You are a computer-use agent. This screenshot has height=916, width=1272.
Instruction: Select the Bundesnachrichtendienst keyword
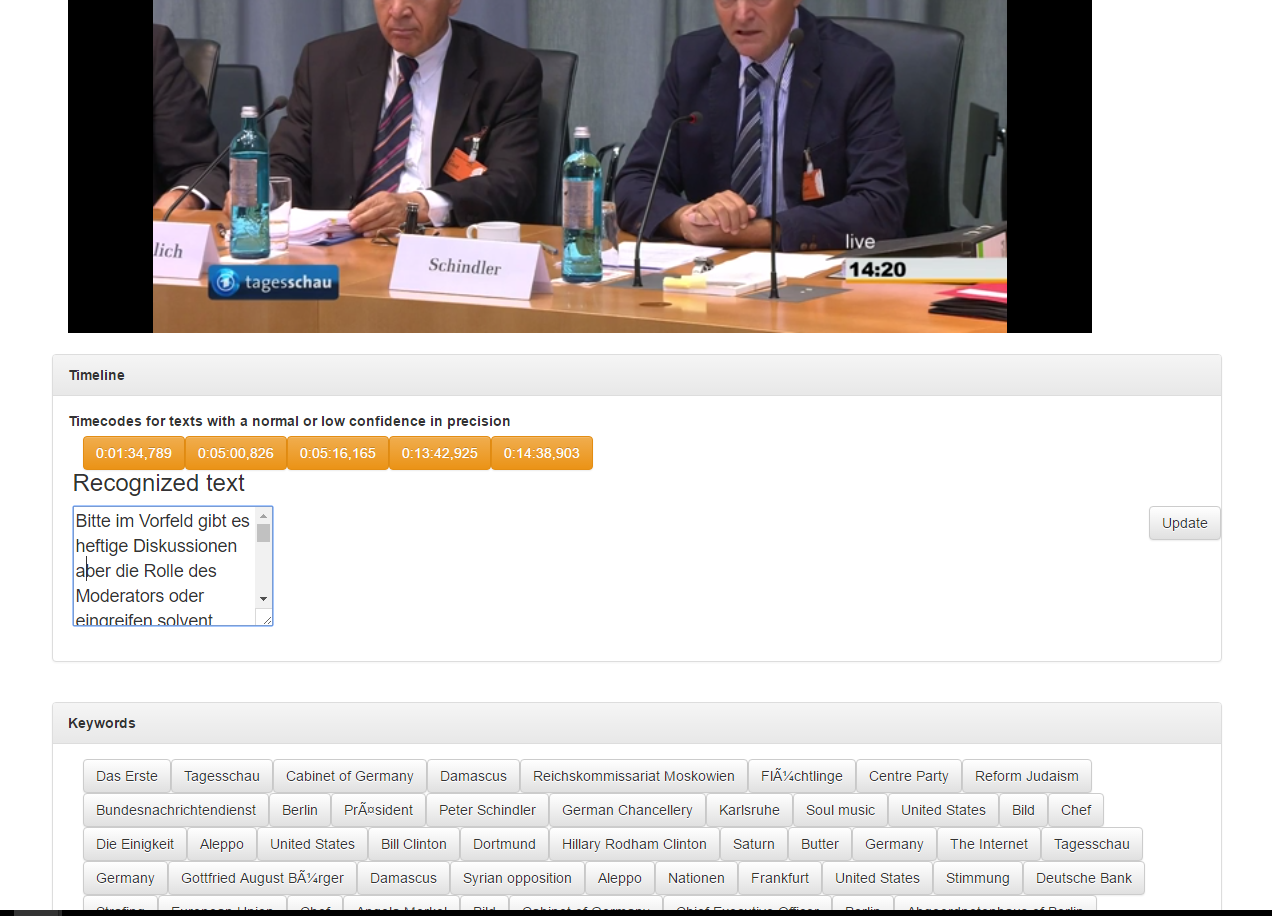176,810
